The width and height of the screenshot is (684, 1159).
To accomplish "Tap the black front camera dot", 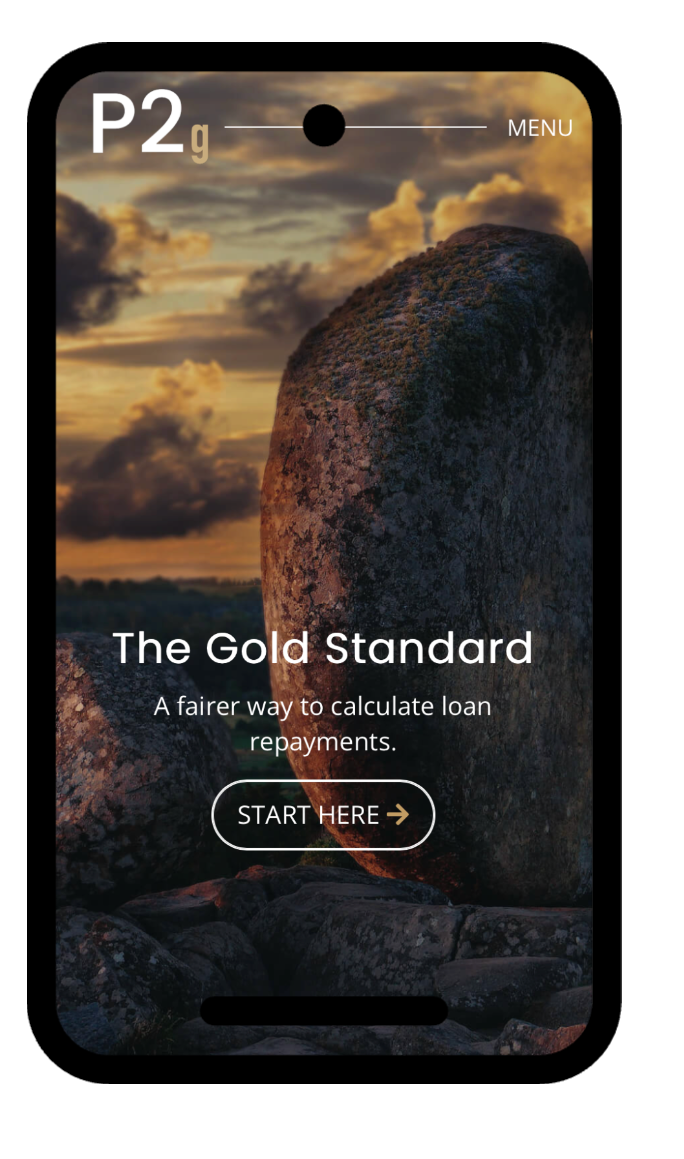I will pos(324,126).
